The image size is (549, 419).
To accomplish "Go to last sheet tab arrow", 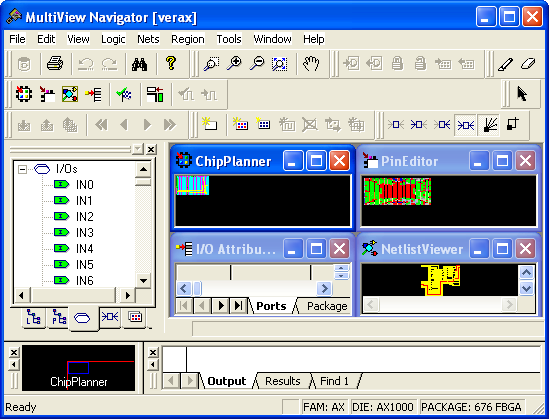I will [238, 306].
